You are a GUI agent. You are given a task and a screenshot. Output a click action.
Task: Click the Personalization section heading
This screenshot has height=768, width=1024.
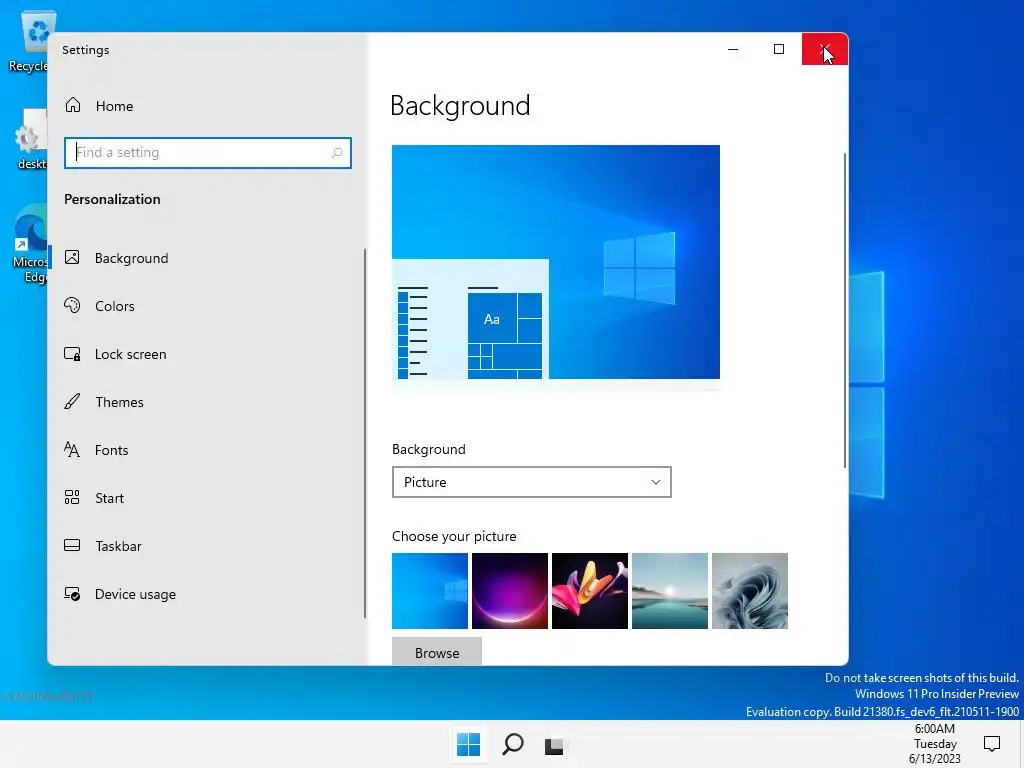112,199
